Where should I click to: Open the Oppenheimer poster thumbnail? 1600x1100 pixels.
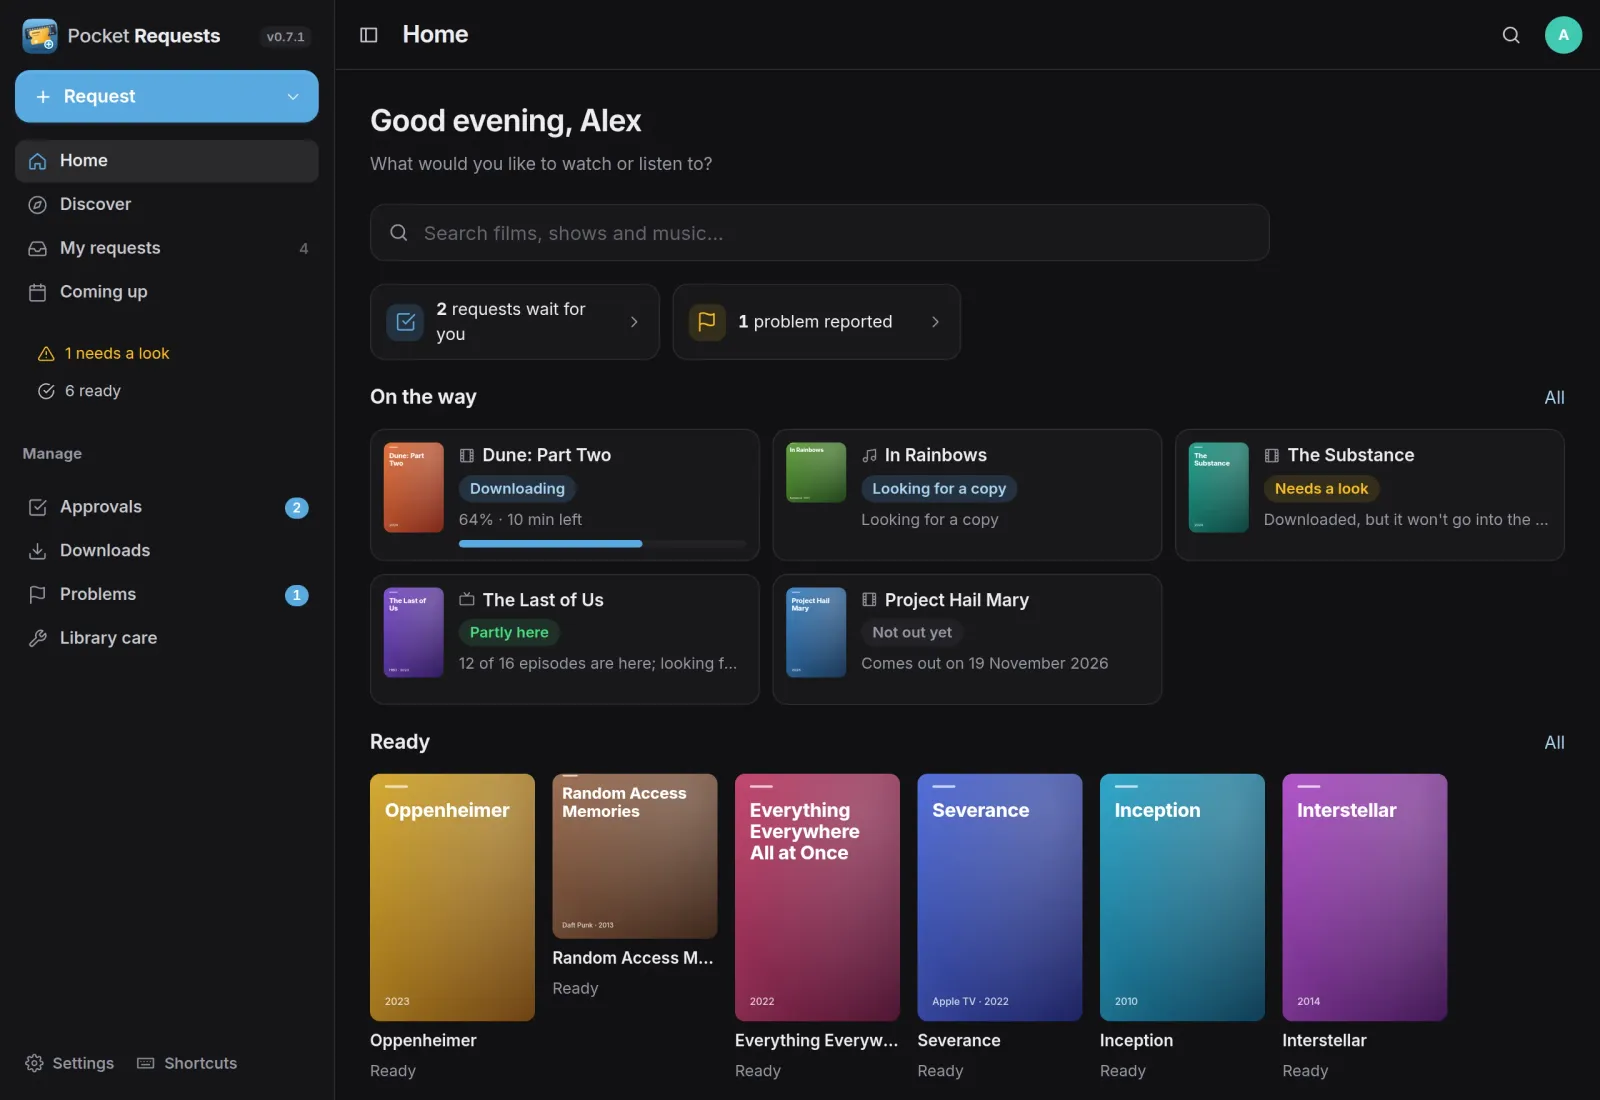tap(452, 897)
